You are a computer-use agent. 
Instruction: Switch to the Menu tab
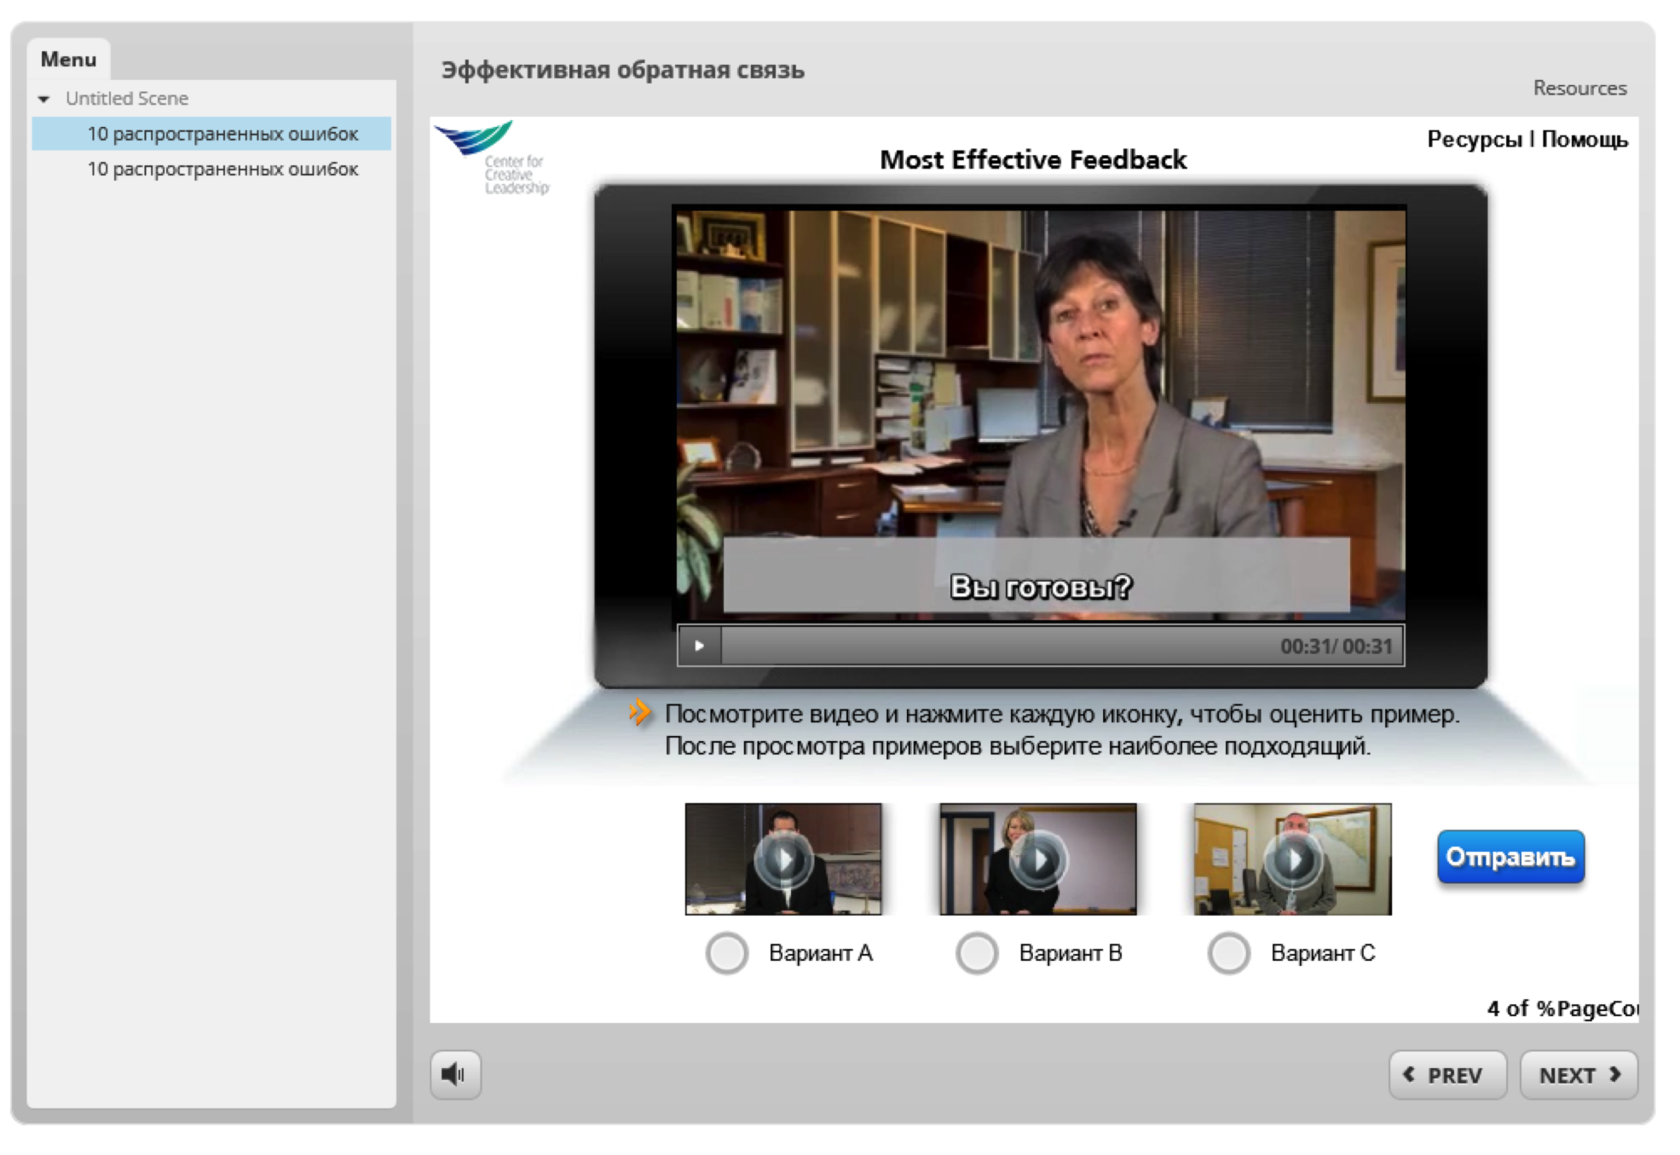(x=68, y=59)
